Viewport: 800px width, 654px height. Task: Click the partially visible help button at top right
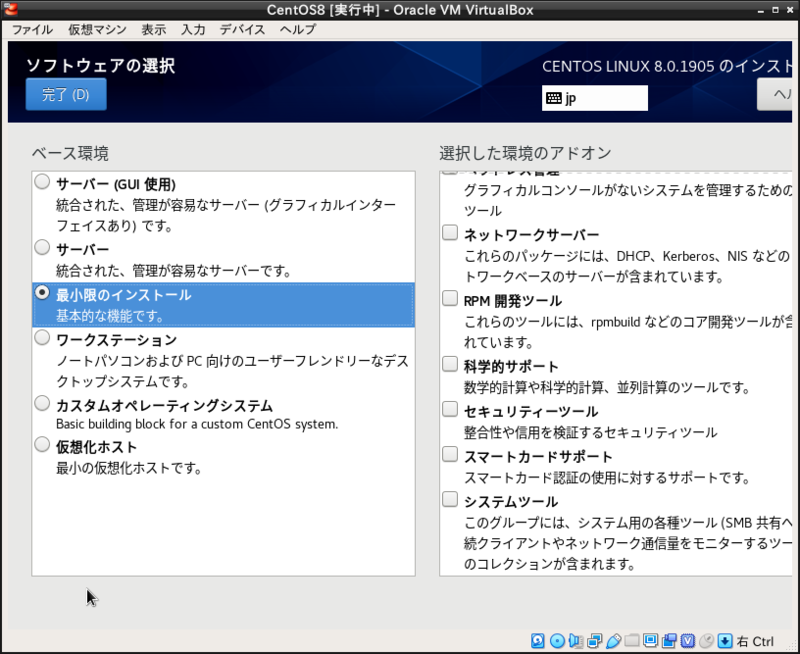pos(774,94)
